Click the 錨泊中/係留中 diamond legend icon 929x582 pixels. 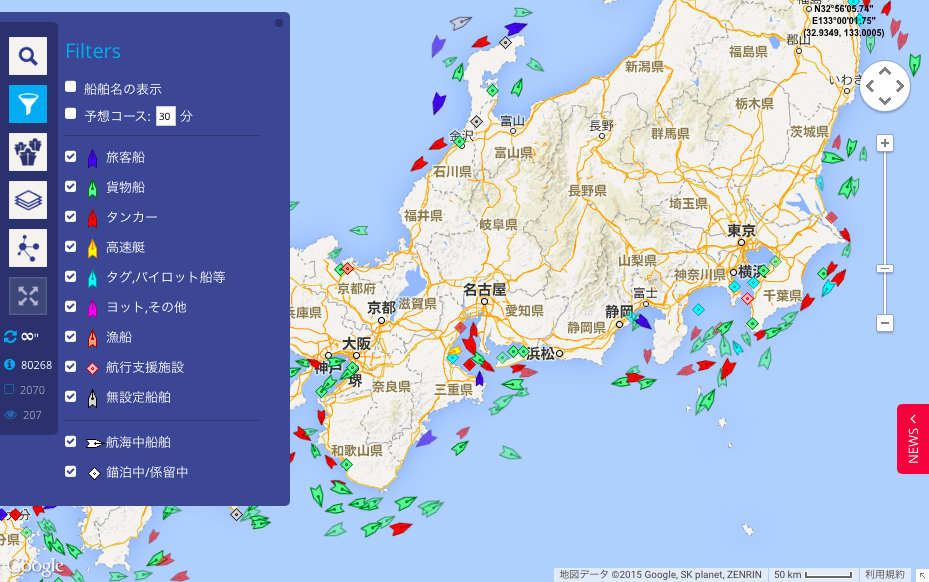pos(94,473)
